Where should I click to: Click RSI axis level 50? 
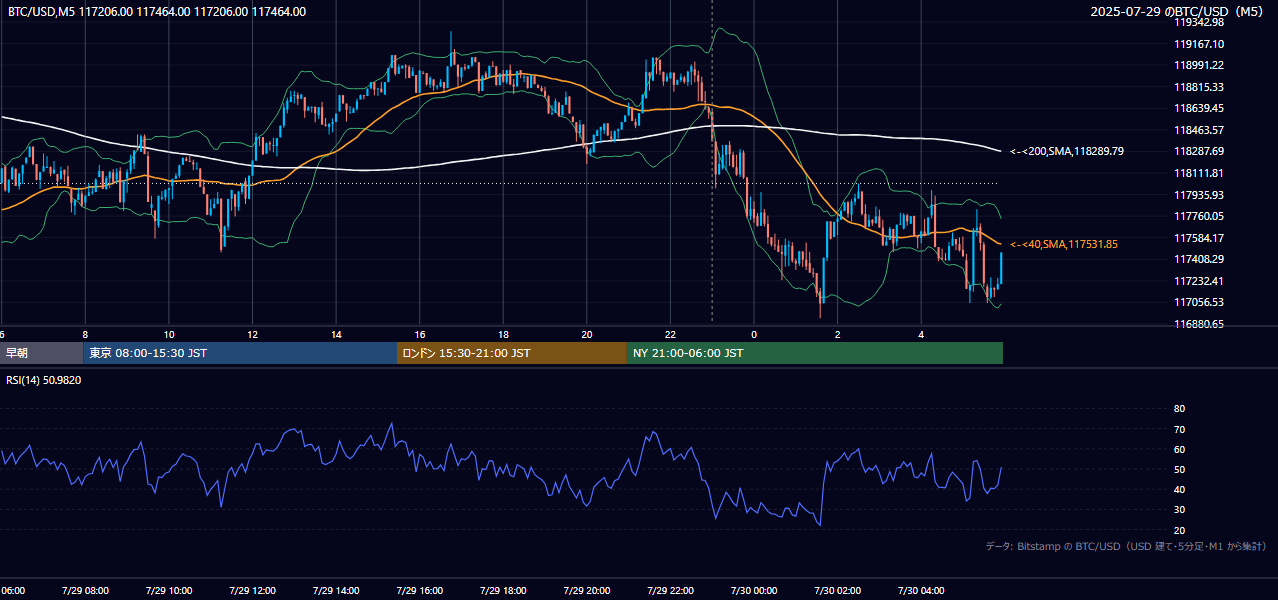(x=1179, y=469)
